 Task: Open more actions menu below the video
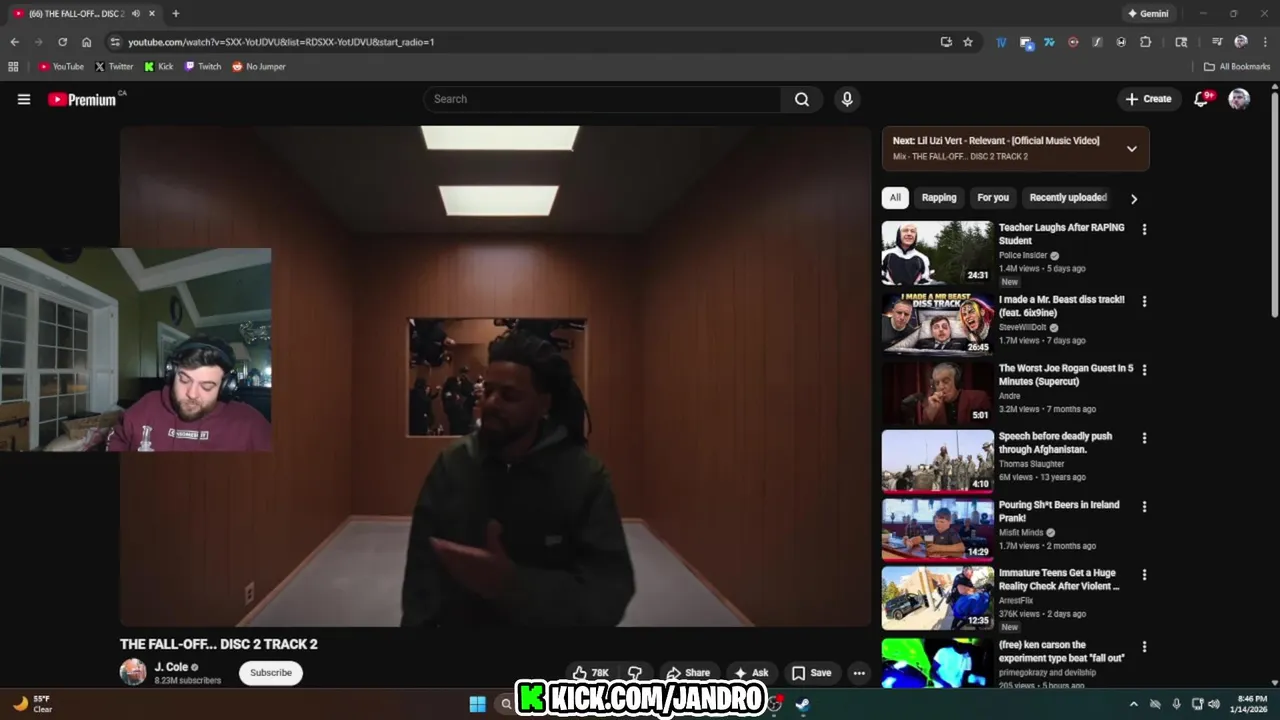(x=859, y=673)
